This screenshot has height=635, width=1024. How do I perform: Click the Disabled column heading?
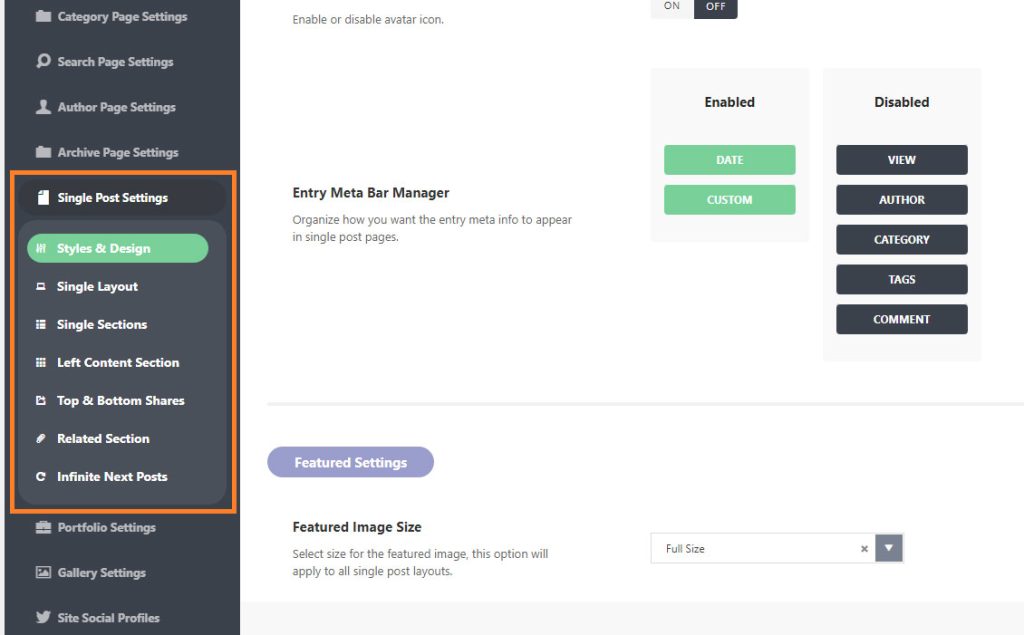pyautogui.click(x=901, y=102)
